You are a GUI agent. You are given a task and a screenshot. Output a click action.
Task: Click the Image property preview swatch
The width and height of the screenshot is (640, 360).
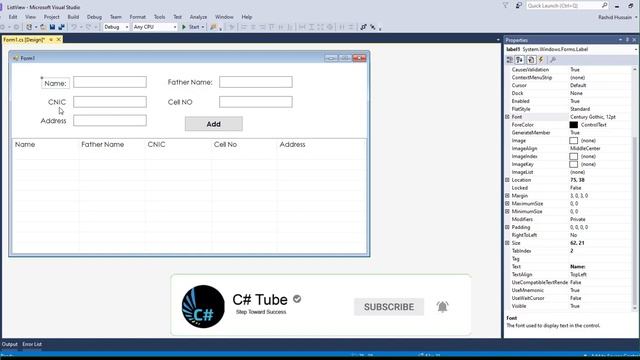tap(573, 140)
